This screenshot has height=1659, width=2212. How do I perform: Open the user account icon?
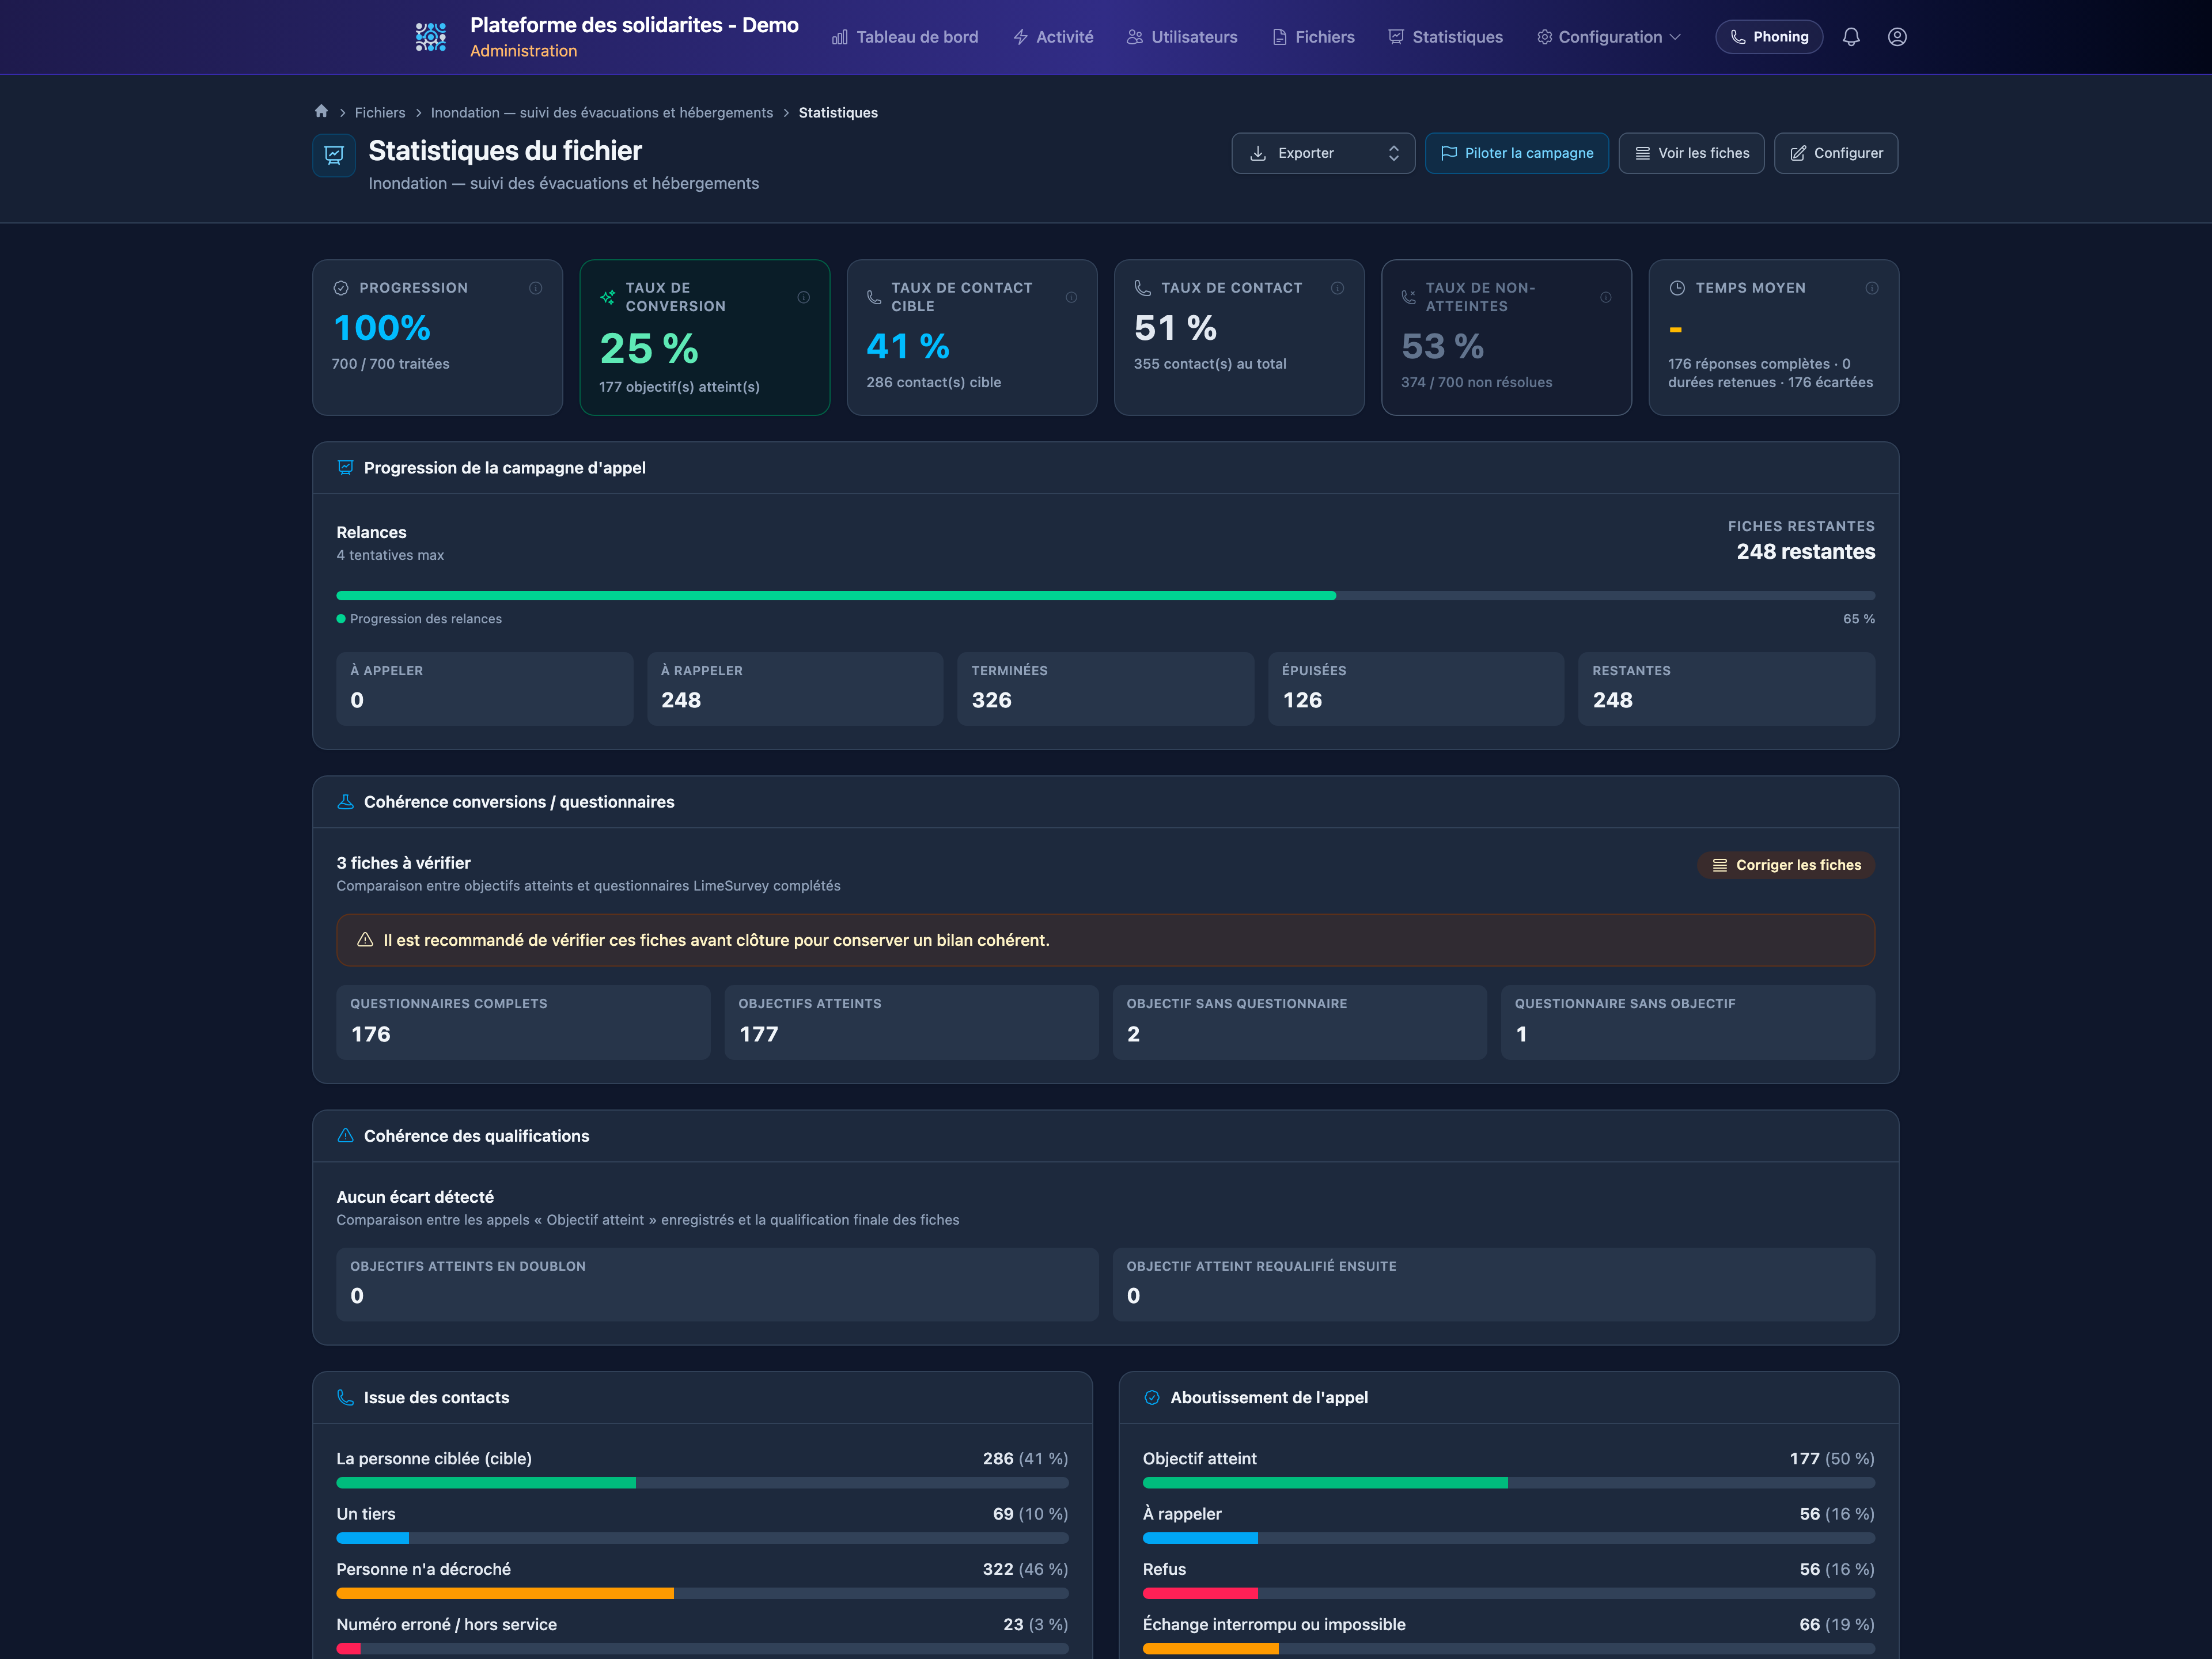(1897, 37)
